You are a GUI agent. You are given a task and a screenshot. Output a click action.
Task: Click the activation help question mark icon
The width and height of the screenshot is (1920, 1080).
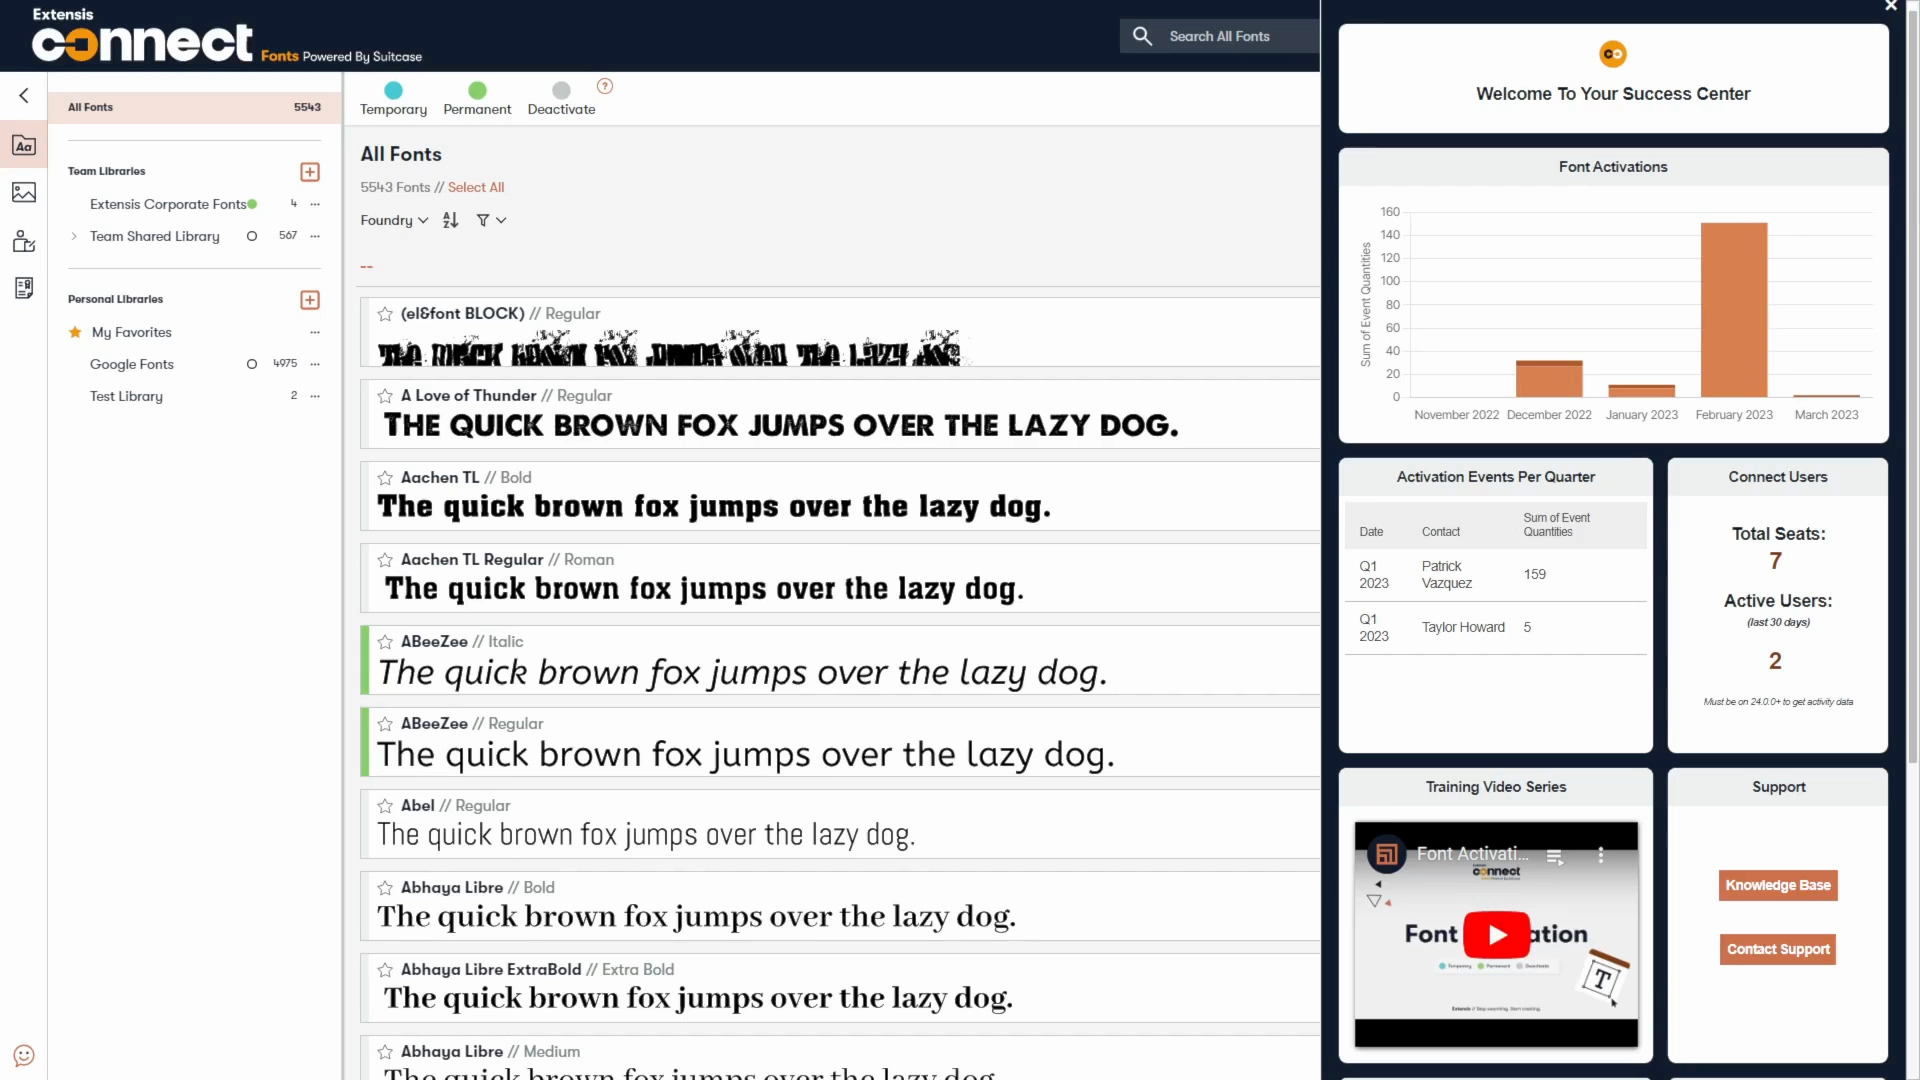click(605, 86)
